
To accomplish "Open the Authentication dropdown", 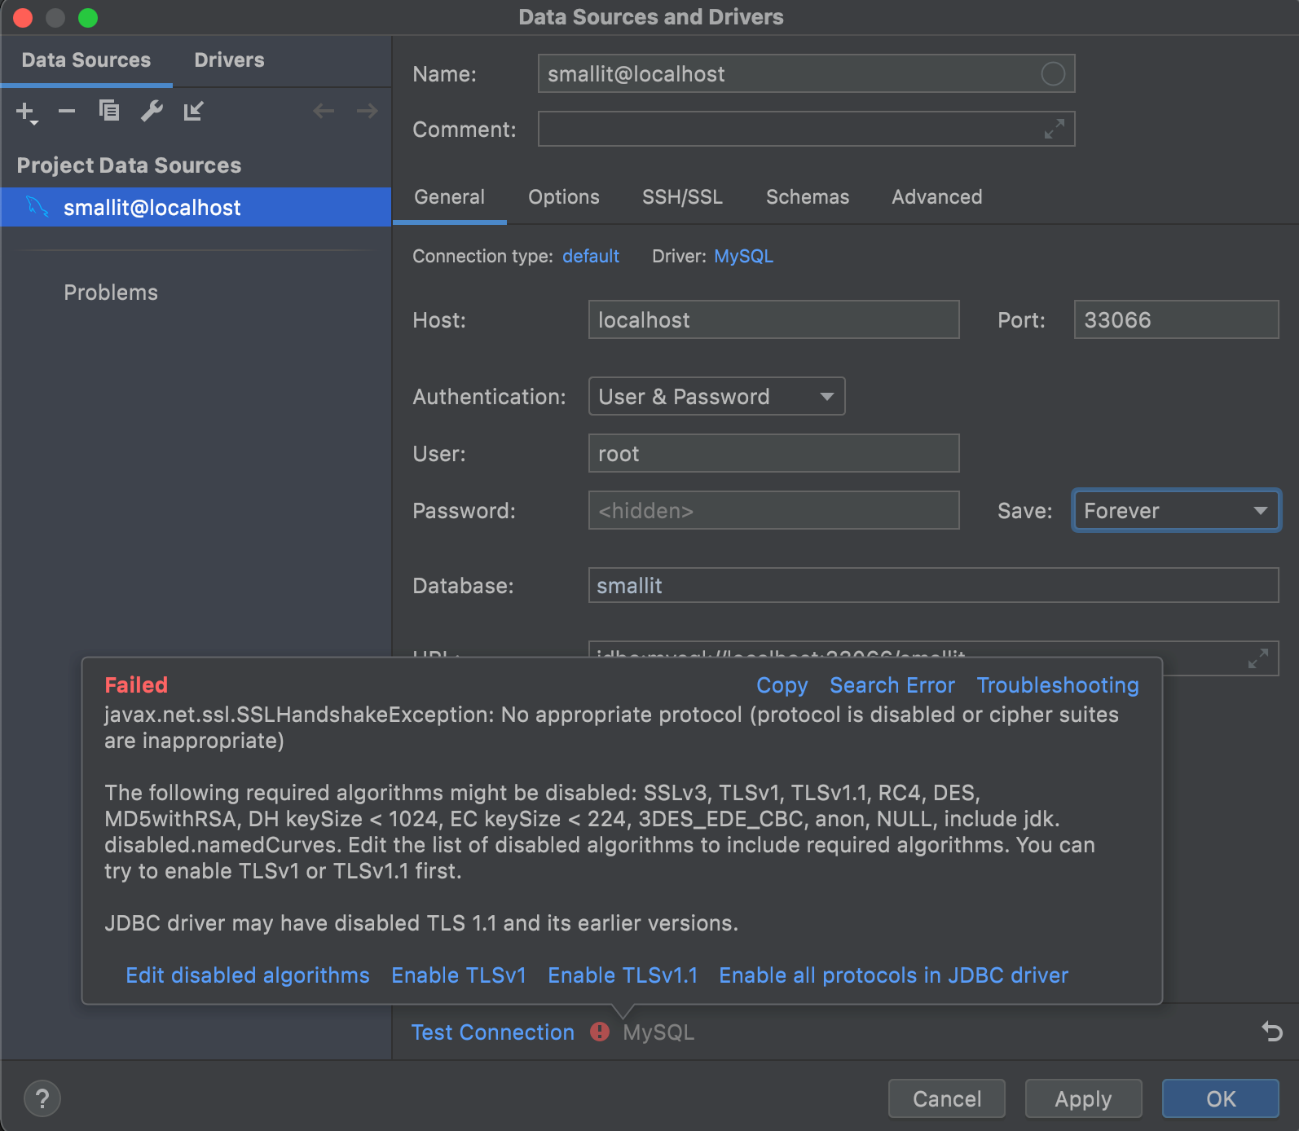I will tap(716, 397).
